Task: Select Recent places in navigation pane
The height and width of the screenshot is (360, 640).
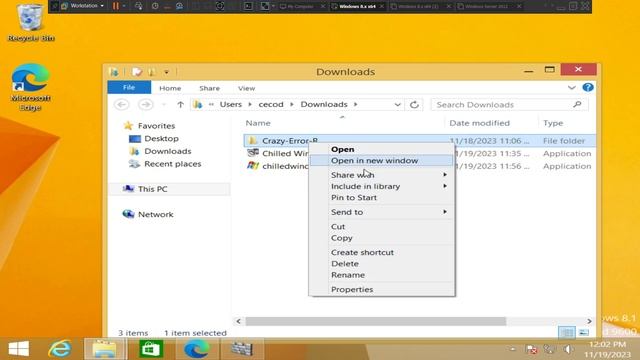Action: pos(173,164)
